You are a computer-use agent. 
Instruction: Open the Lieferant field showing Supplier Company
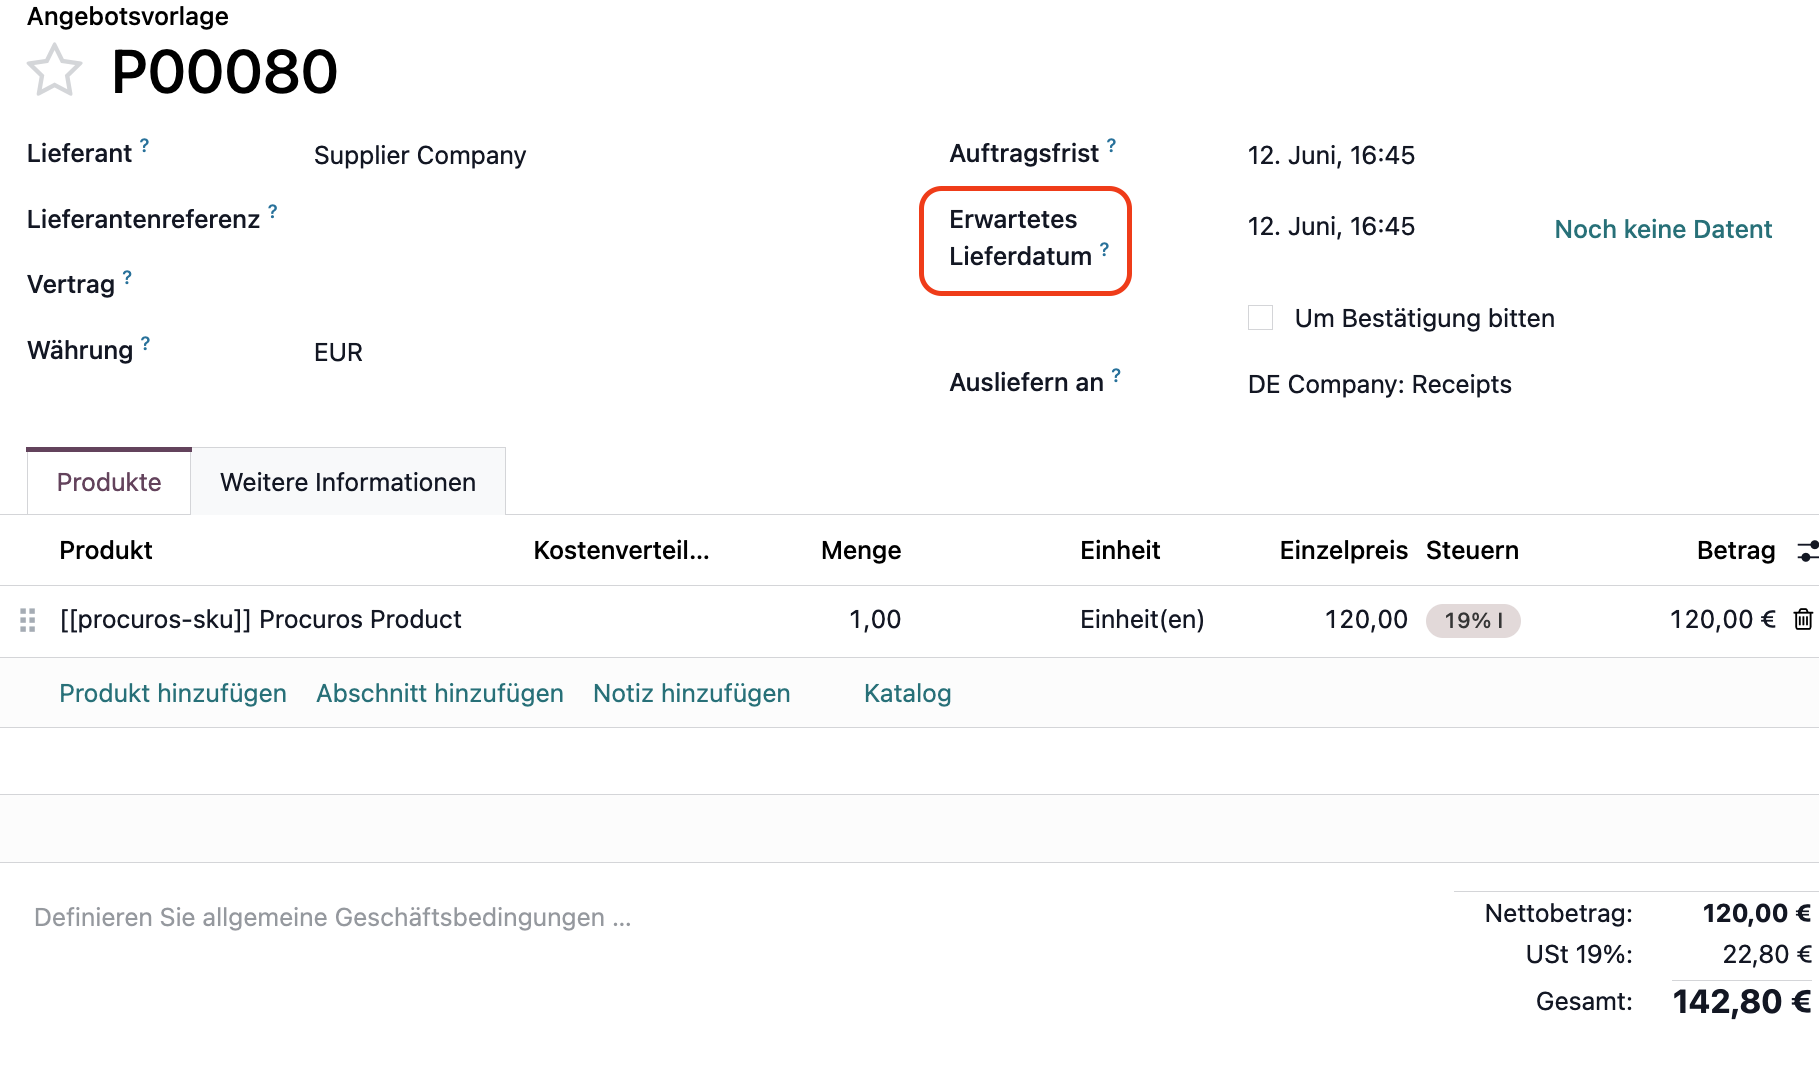420,155
